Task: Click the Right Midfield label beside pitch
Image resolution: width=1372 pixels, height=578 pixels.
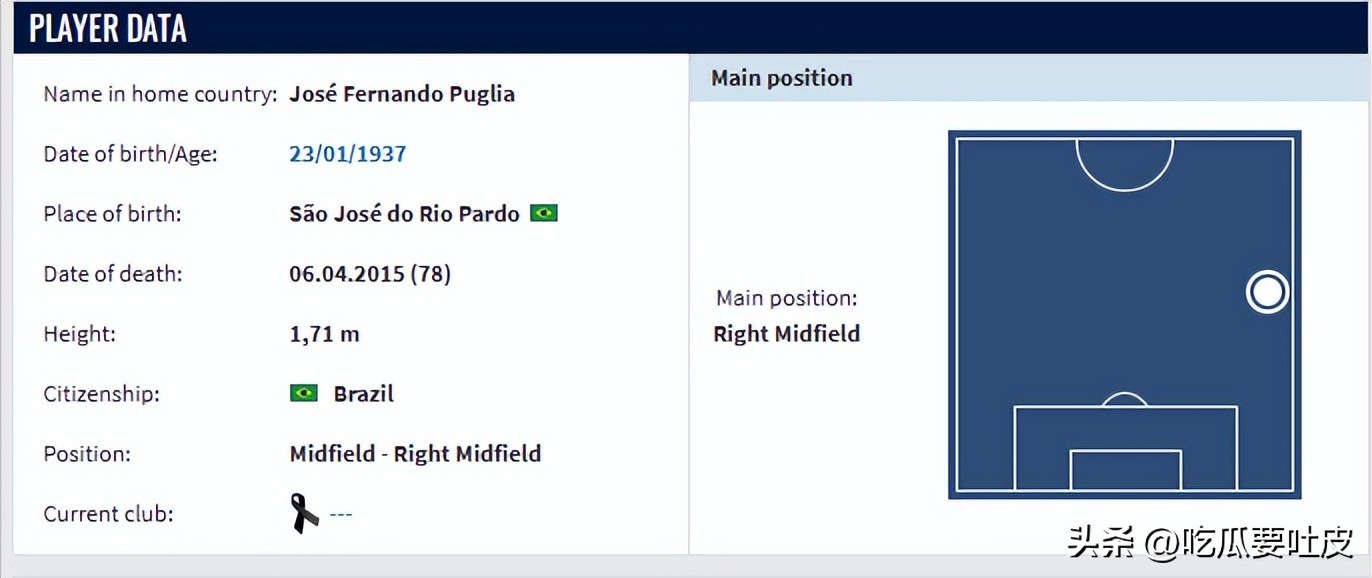Action: (x=786, y=334)
